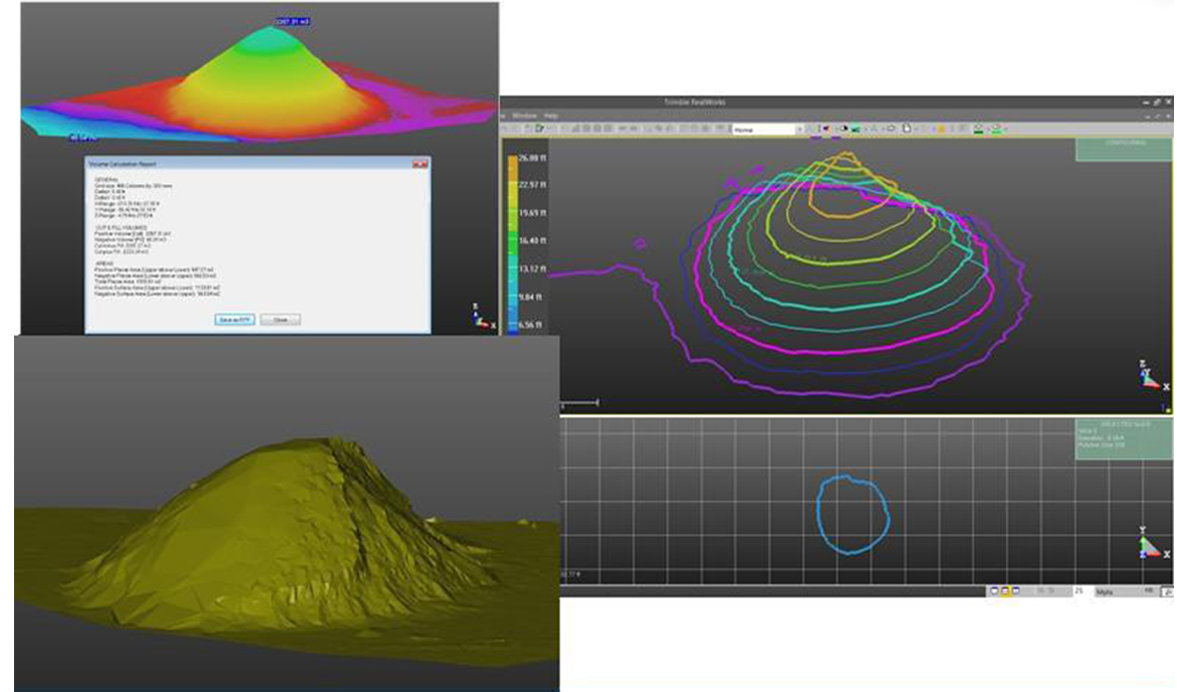
Task: Click the yellow toolbar icon right of page icon
Action: (941, 129)
